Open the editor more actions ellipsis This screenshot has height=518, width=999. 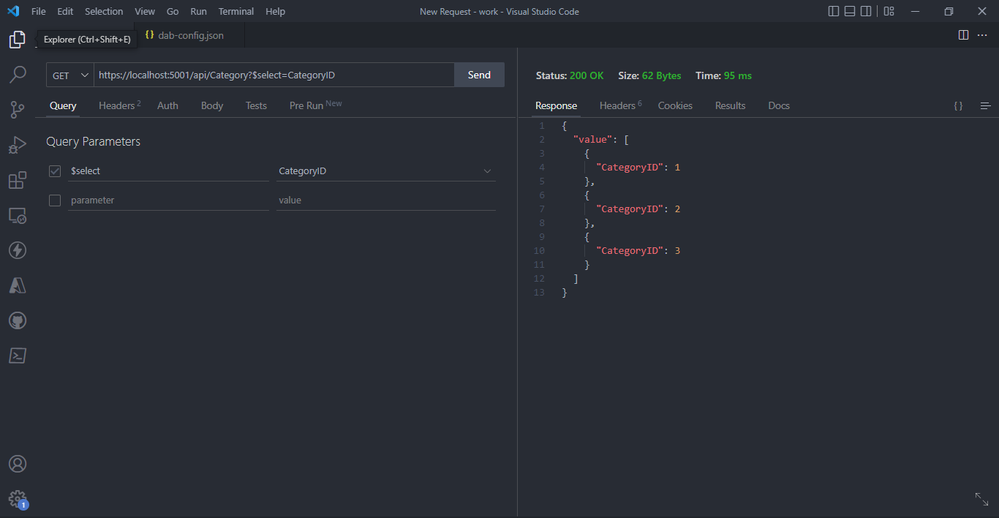tap(982, 35)
